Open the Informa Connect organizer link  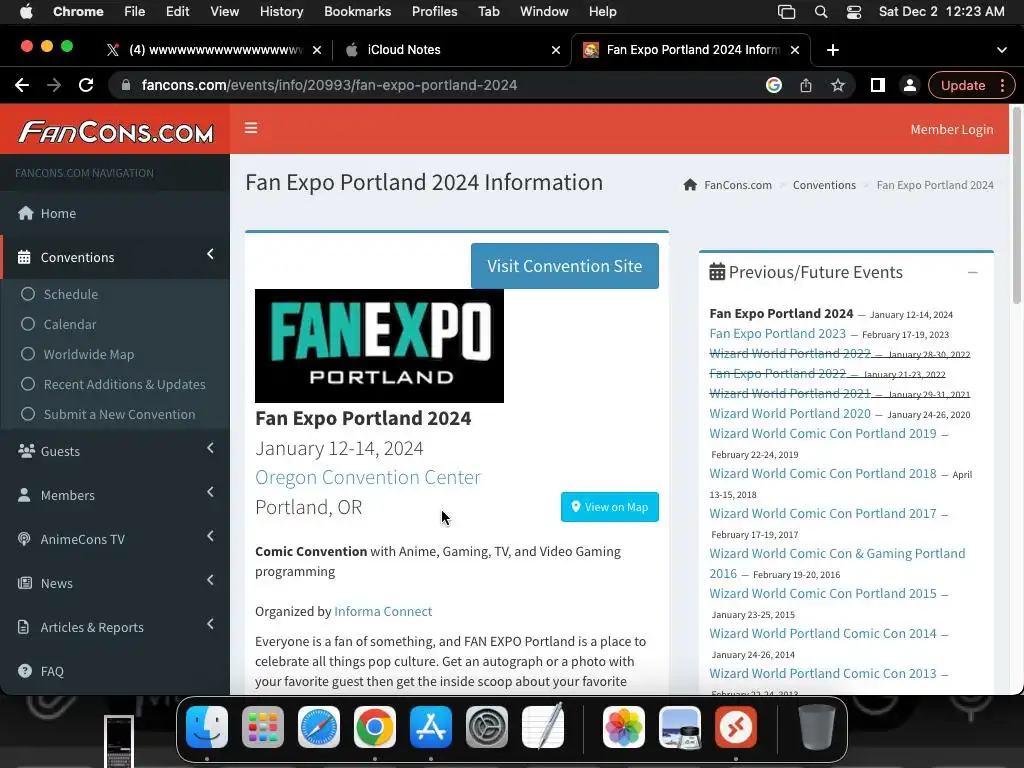(383, 611)
